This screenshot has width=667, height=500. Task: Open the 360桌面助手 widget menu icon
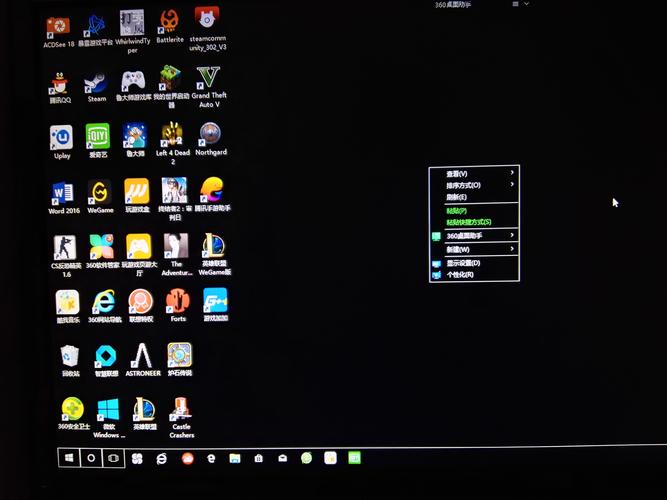pos(515,4)
